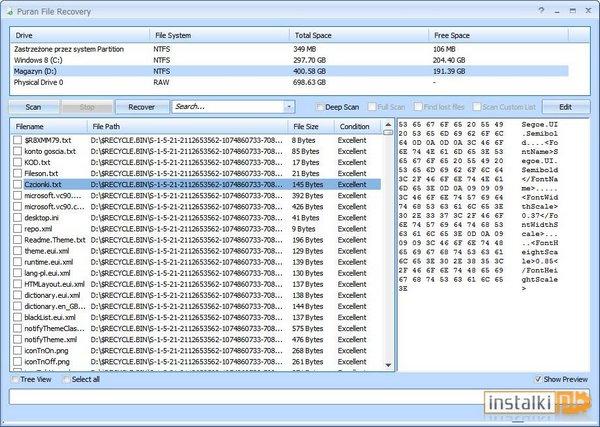Uncheck the Show Preview checkbox
The image size is (600, 427).
[x=538, y=379]
